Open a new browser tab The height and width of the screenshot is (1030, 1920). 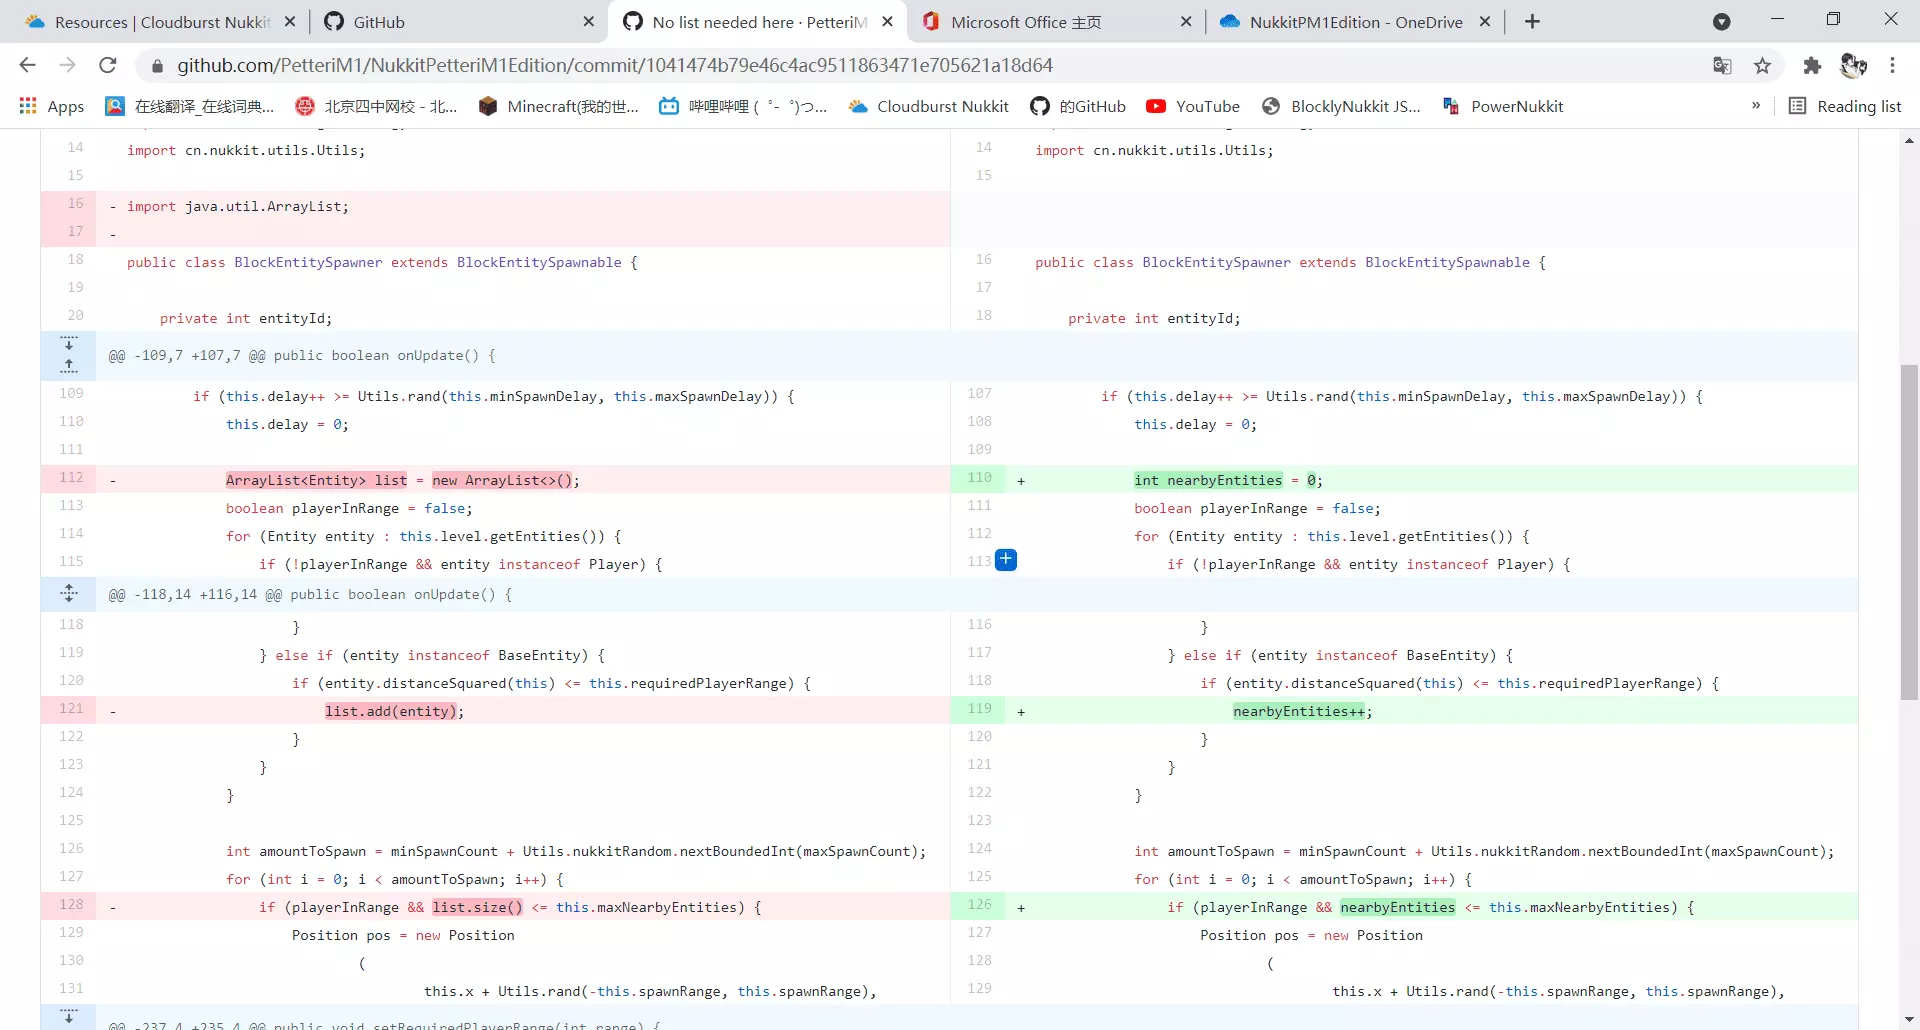[1532, 21]
